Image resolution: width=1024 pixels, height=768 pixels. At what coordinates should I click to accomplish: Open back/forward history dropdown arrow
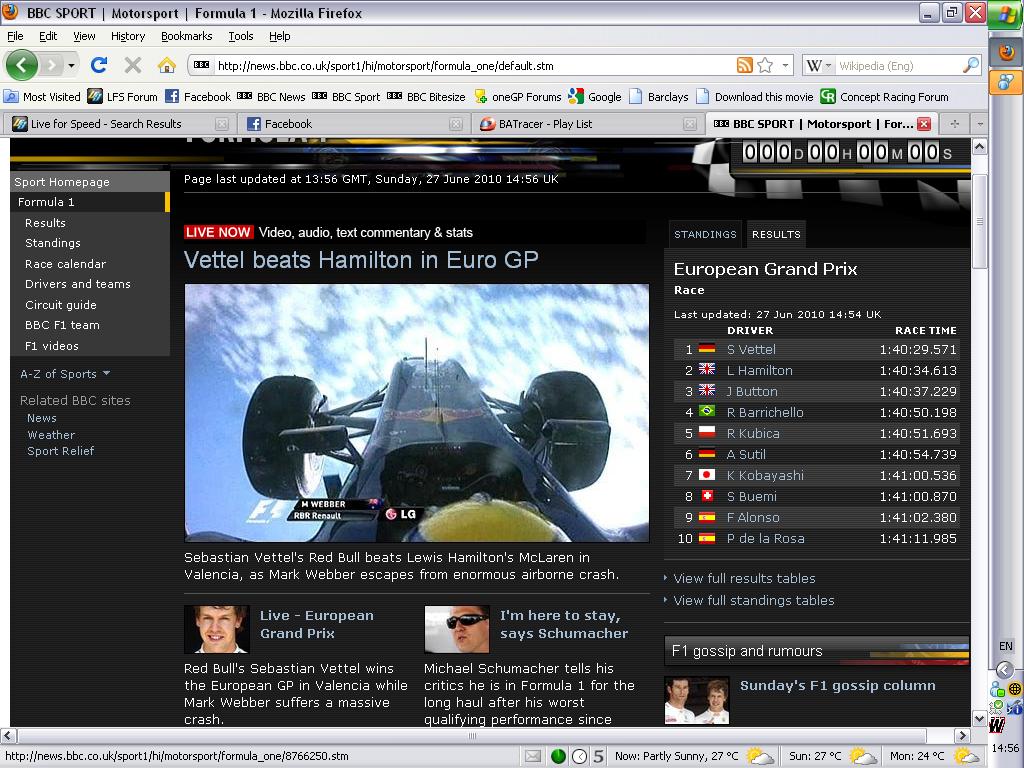point(71,65)
